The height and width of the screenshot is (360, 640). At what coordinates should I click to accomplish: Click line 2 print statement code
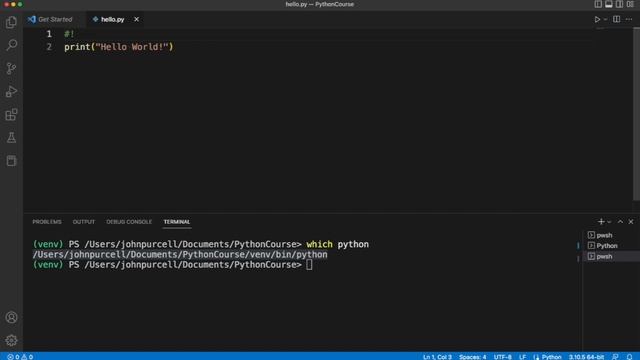click(x=118, y=47)
